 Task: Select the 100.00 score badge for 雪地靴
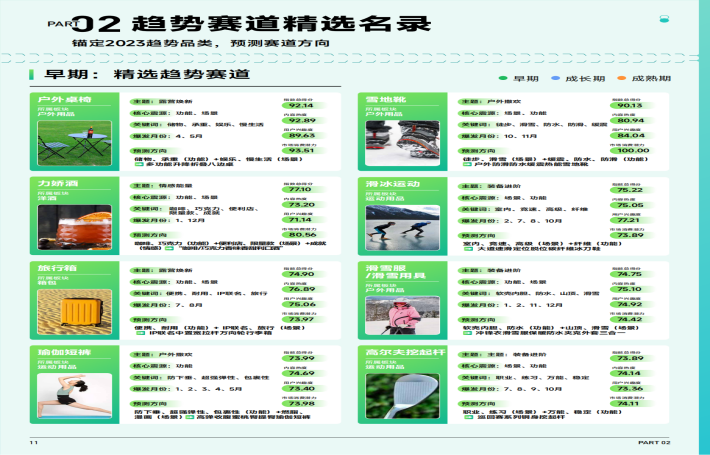[x=630, y=151]
